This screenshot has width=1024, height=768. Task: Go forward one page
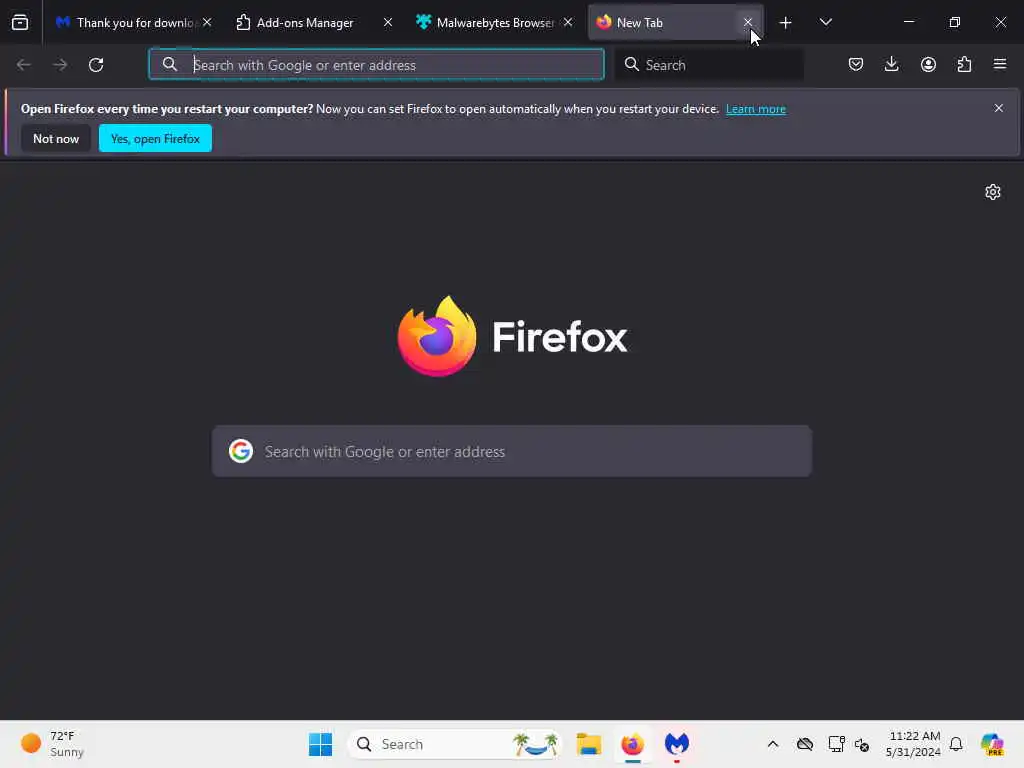[x=60, y=65]
